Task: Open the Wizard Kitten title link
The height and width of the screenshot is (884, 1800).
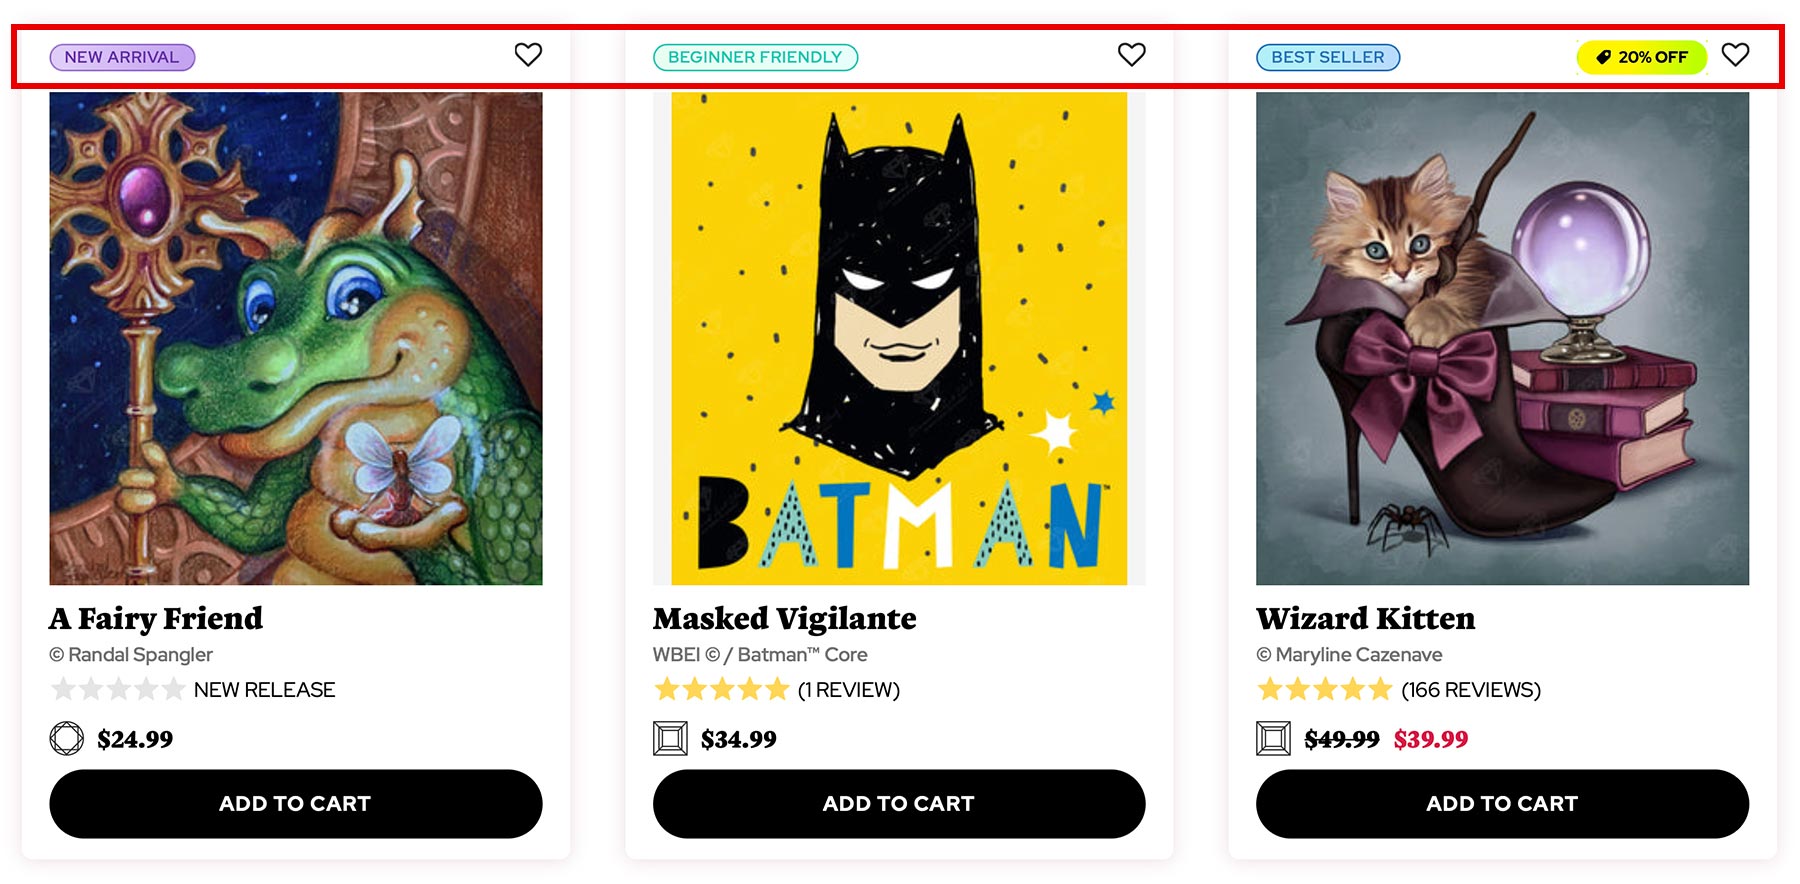Action: [x=1365, y=619]
